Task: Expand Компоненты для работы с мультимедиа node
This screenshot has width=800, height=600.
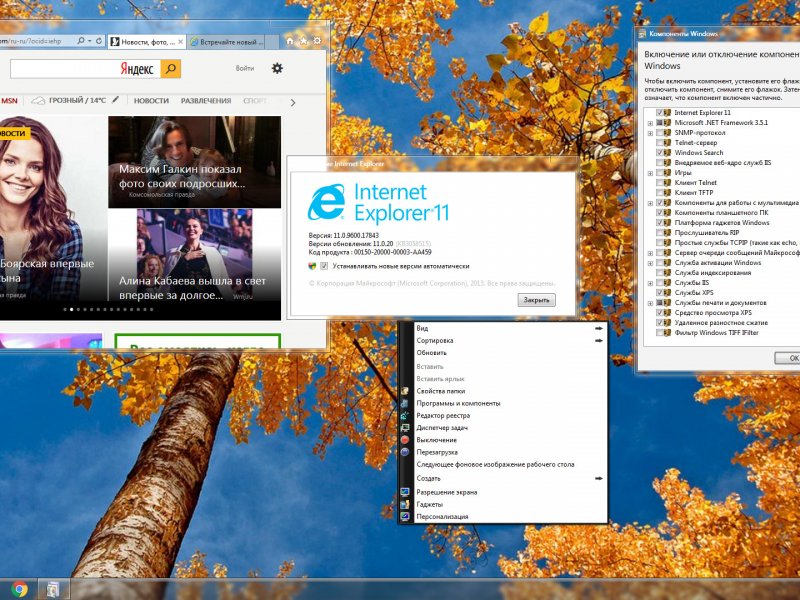Action: tap(650, 203)
